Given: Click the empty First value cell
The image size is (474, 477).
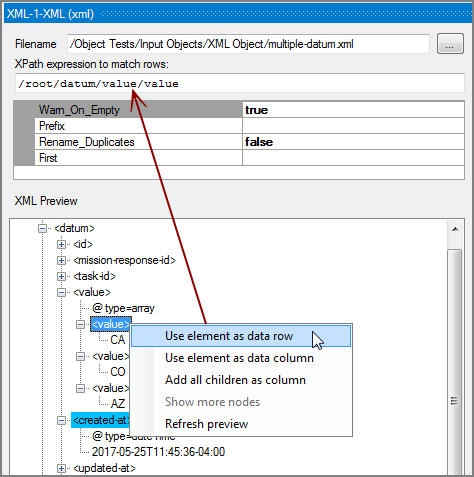Looking at the screenshot, I should (353, 158).
